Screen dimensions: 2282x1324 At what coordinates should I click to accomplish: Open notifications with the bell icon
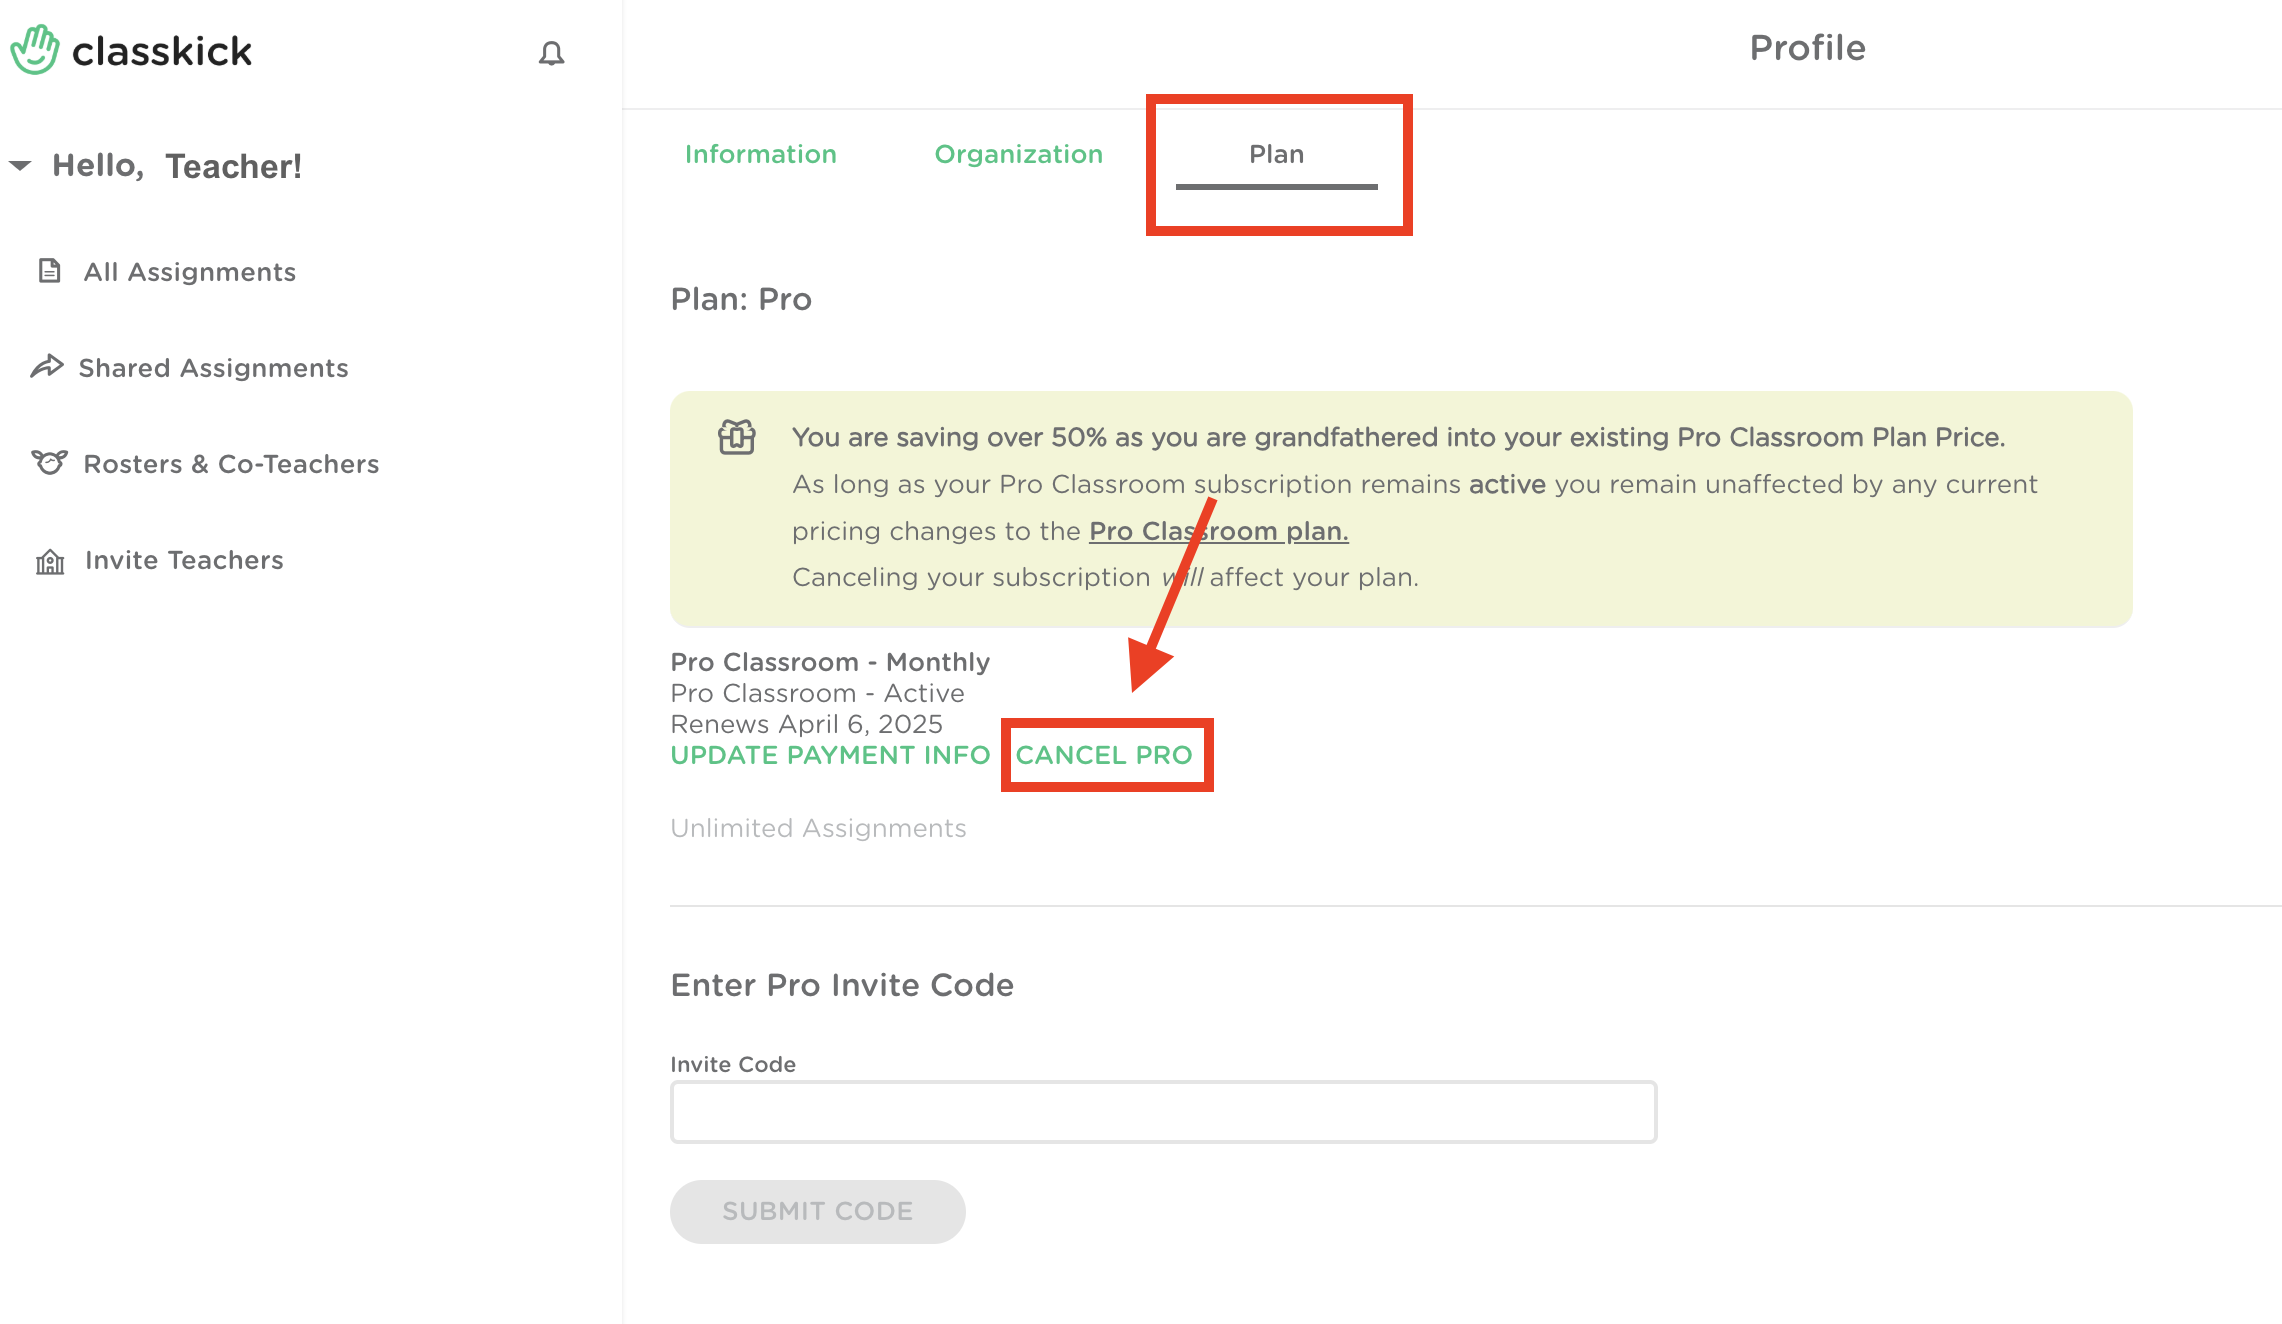[x=551, y=53]
